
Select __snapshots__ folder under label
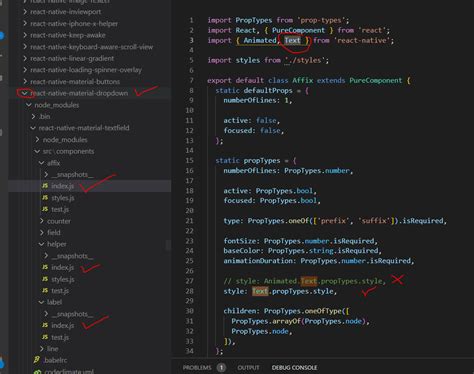click(x=72, y=314)
